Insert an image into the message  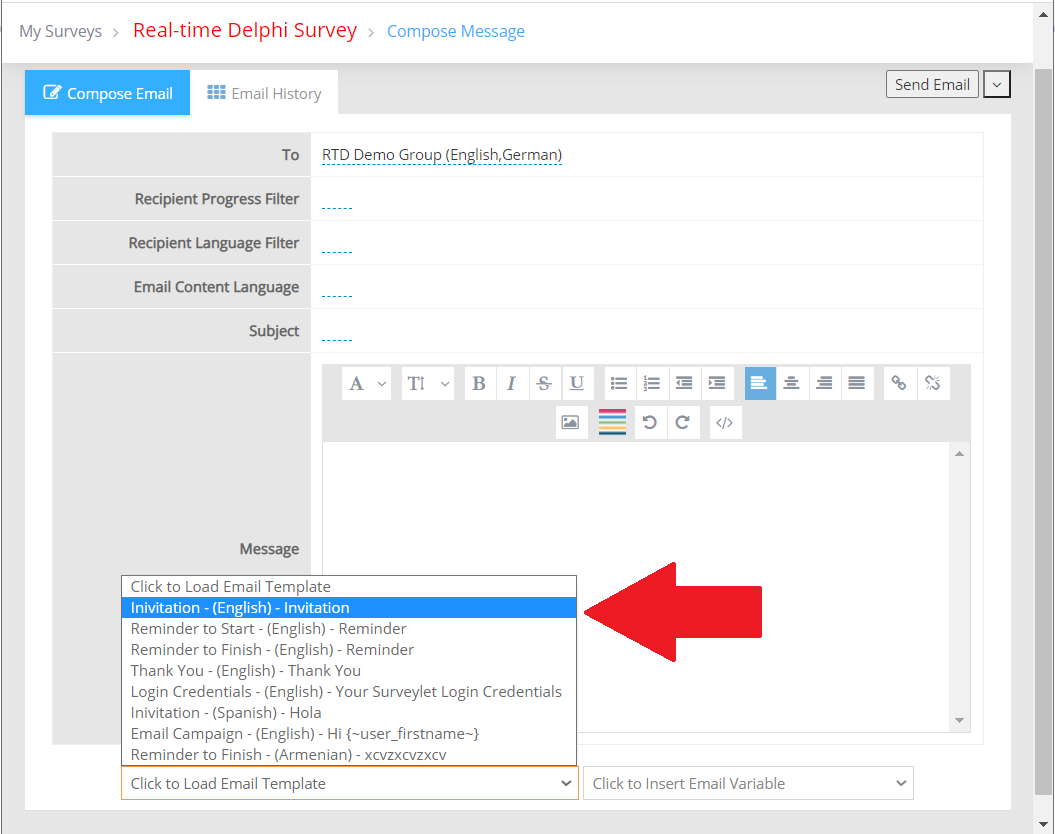pyautogui.click(x=570, y=422)
